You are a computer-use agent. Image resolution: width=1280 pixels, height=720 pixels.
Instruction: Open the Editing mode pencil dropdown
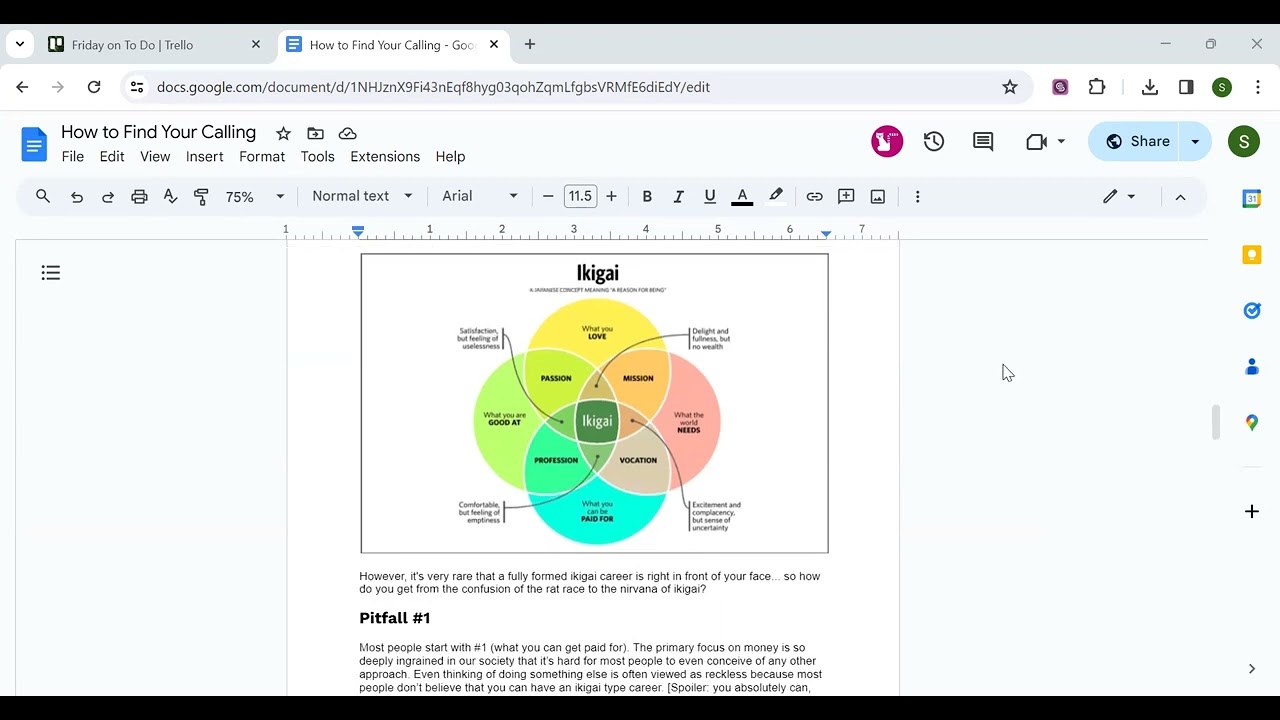[x=1119, y=197]
